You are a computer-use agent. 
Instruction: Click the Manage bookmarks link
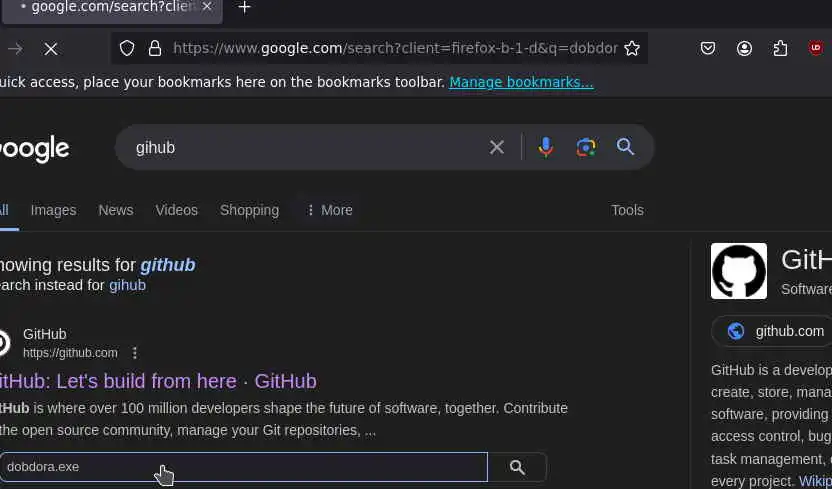[x=521, y=82]
